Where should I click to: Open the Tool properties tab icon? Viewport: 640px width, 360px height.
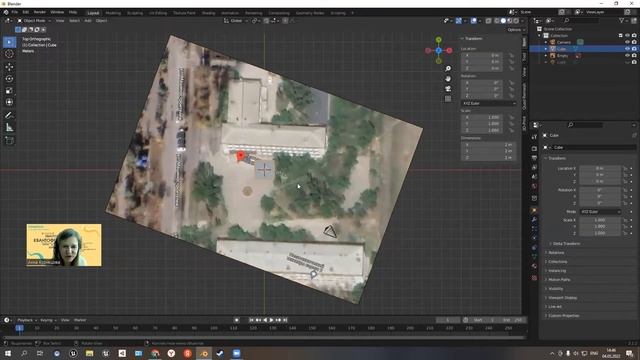[x=534, y=137]
